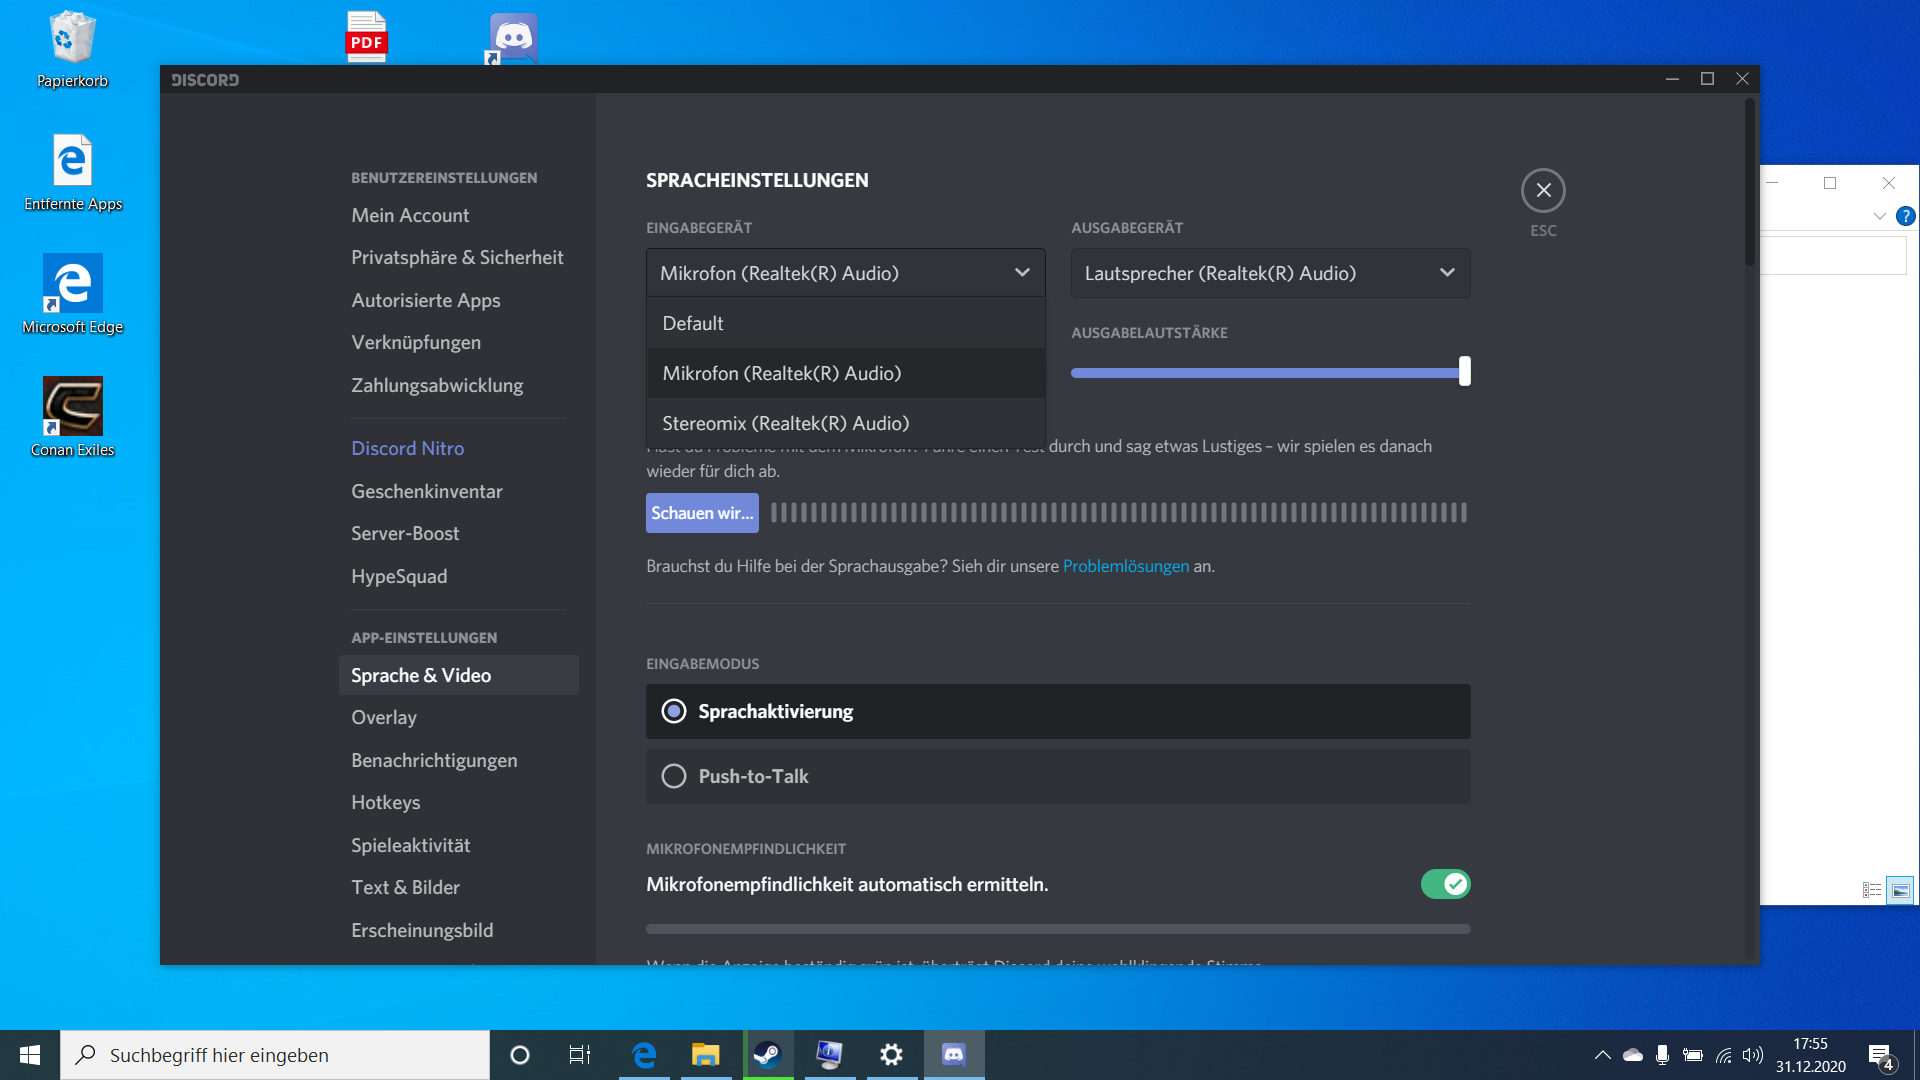Open Discord Nitro page
This screenshot has width=1920, height=1080.
point(459,448)
